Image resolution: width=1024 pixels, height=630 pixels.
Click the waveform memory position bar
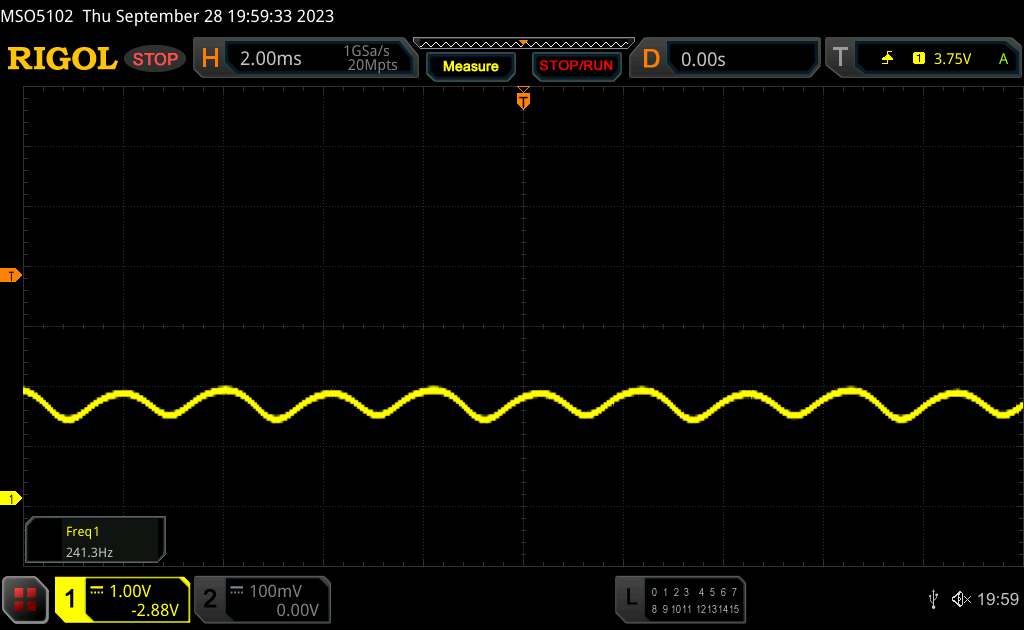(524, 44)
